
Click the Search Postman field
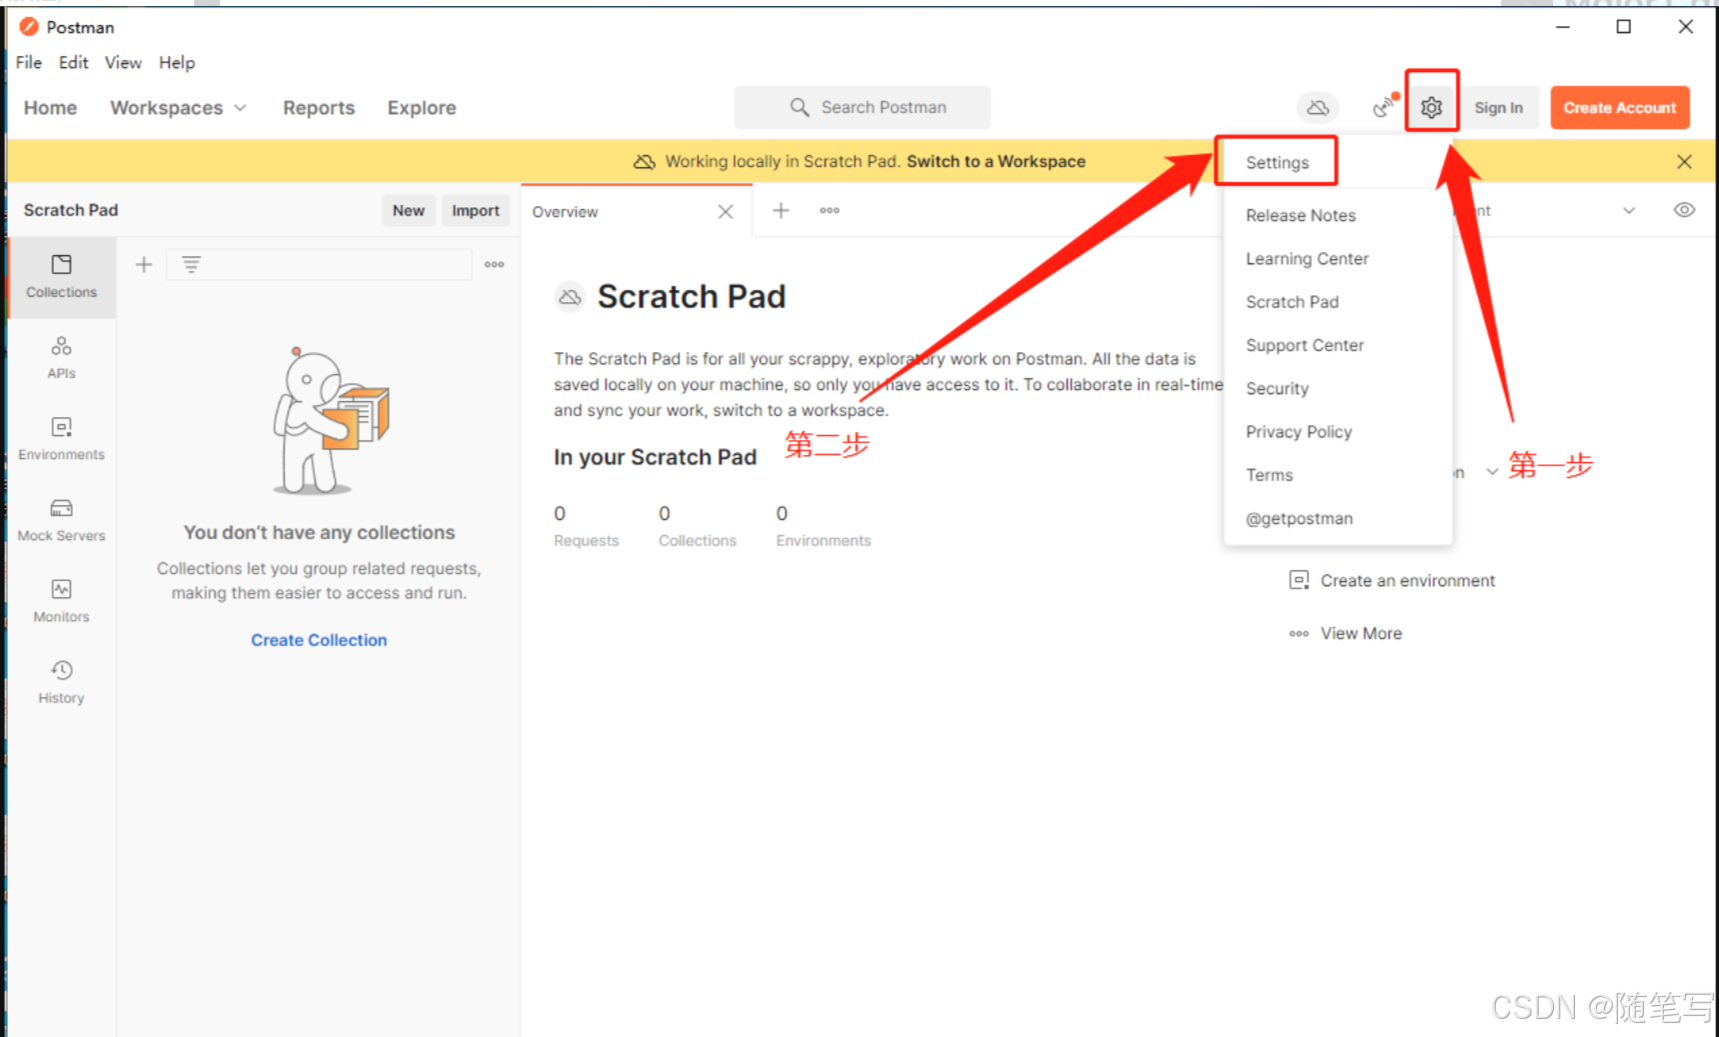[x=862, y=107]
